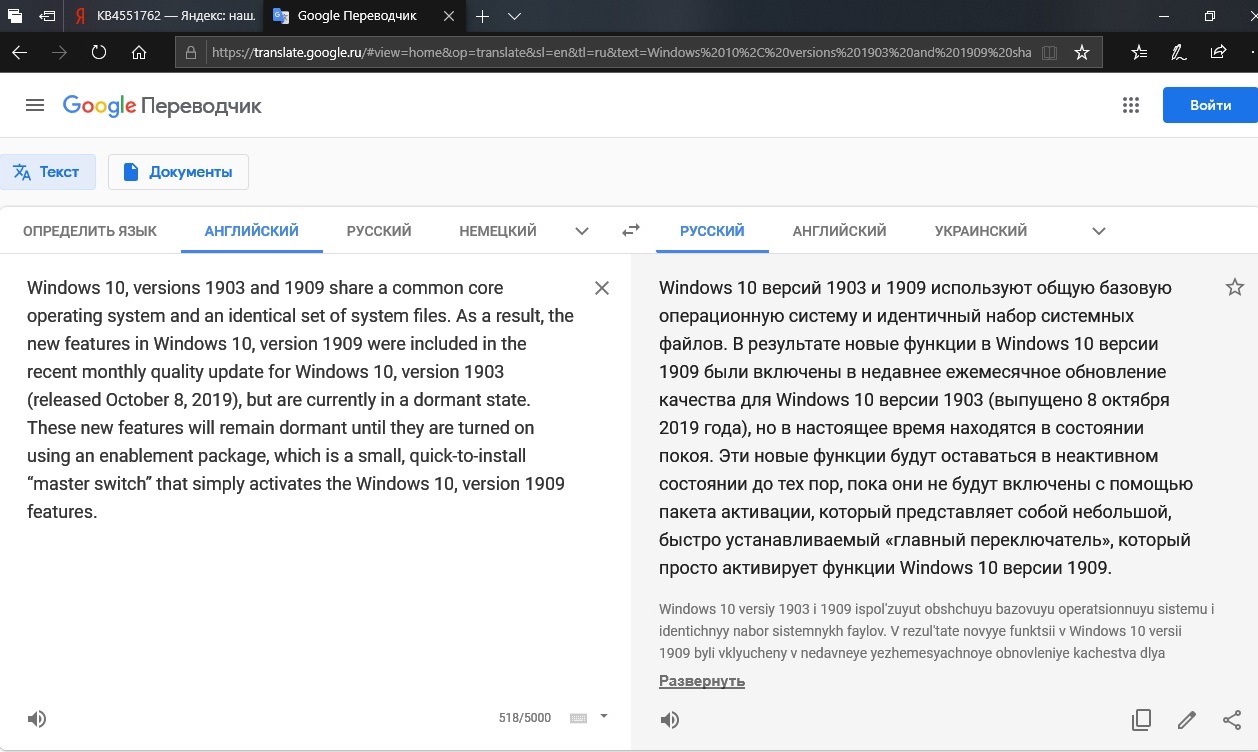Click into the source text area
The height and width of the screenshot is (752, 1258).
[x=300, y=400]
